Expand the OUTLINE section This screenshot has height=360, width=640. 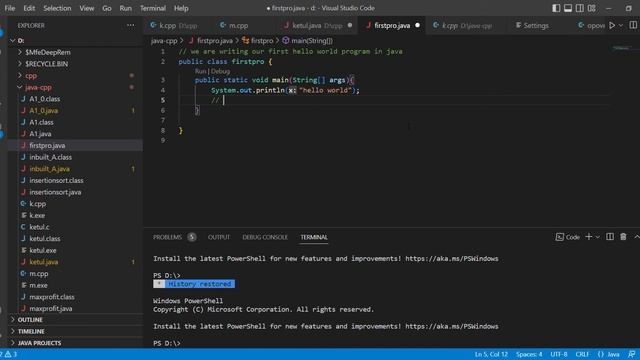[75, 320]
